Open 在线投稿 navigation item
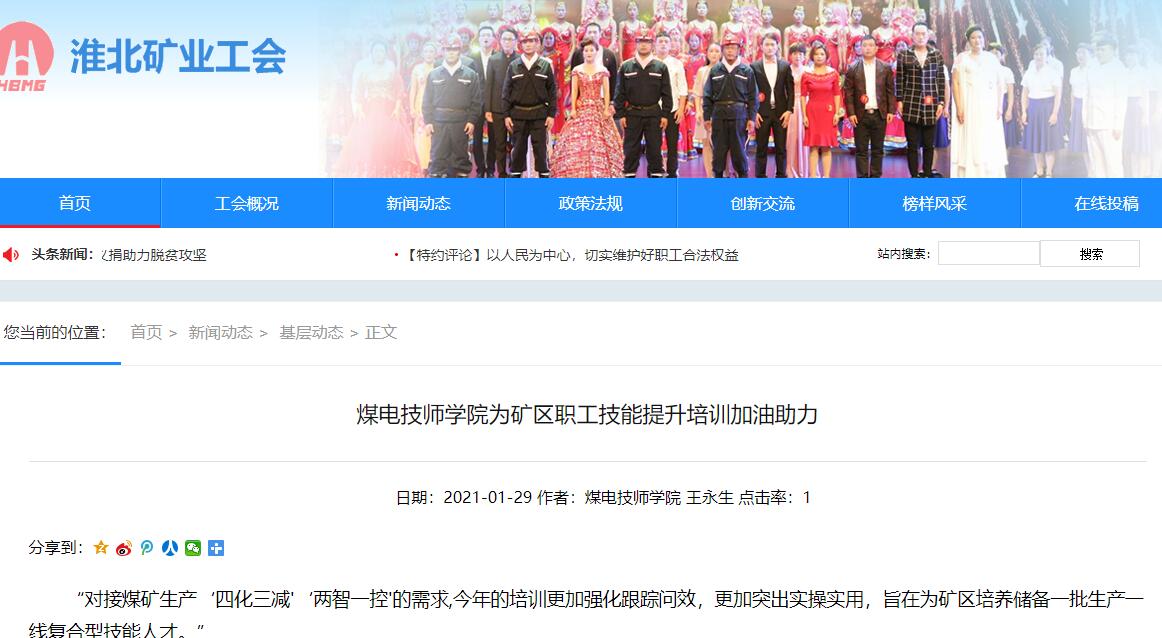This screenshot has height=638, width=1162. pos(1106,203)
